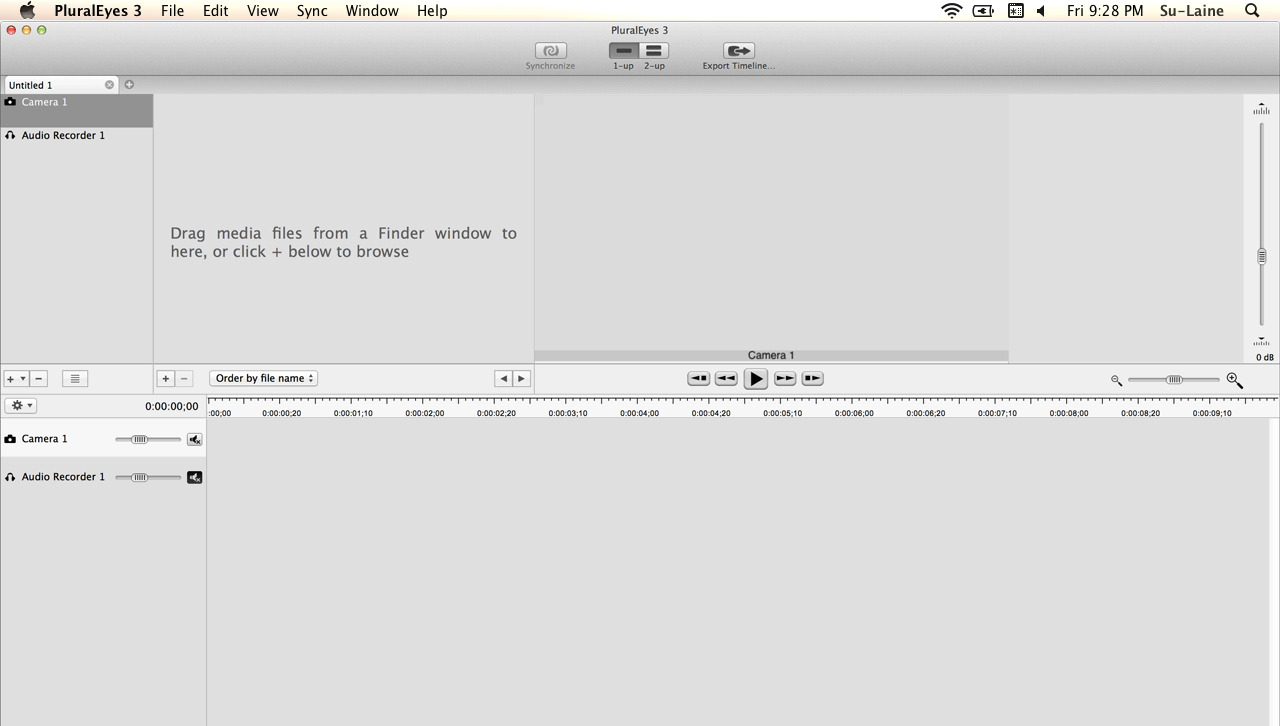The width and height of the screenshot is (1280, 726).
Task: Open the gear settings dropdown
Action: [21, 406]
